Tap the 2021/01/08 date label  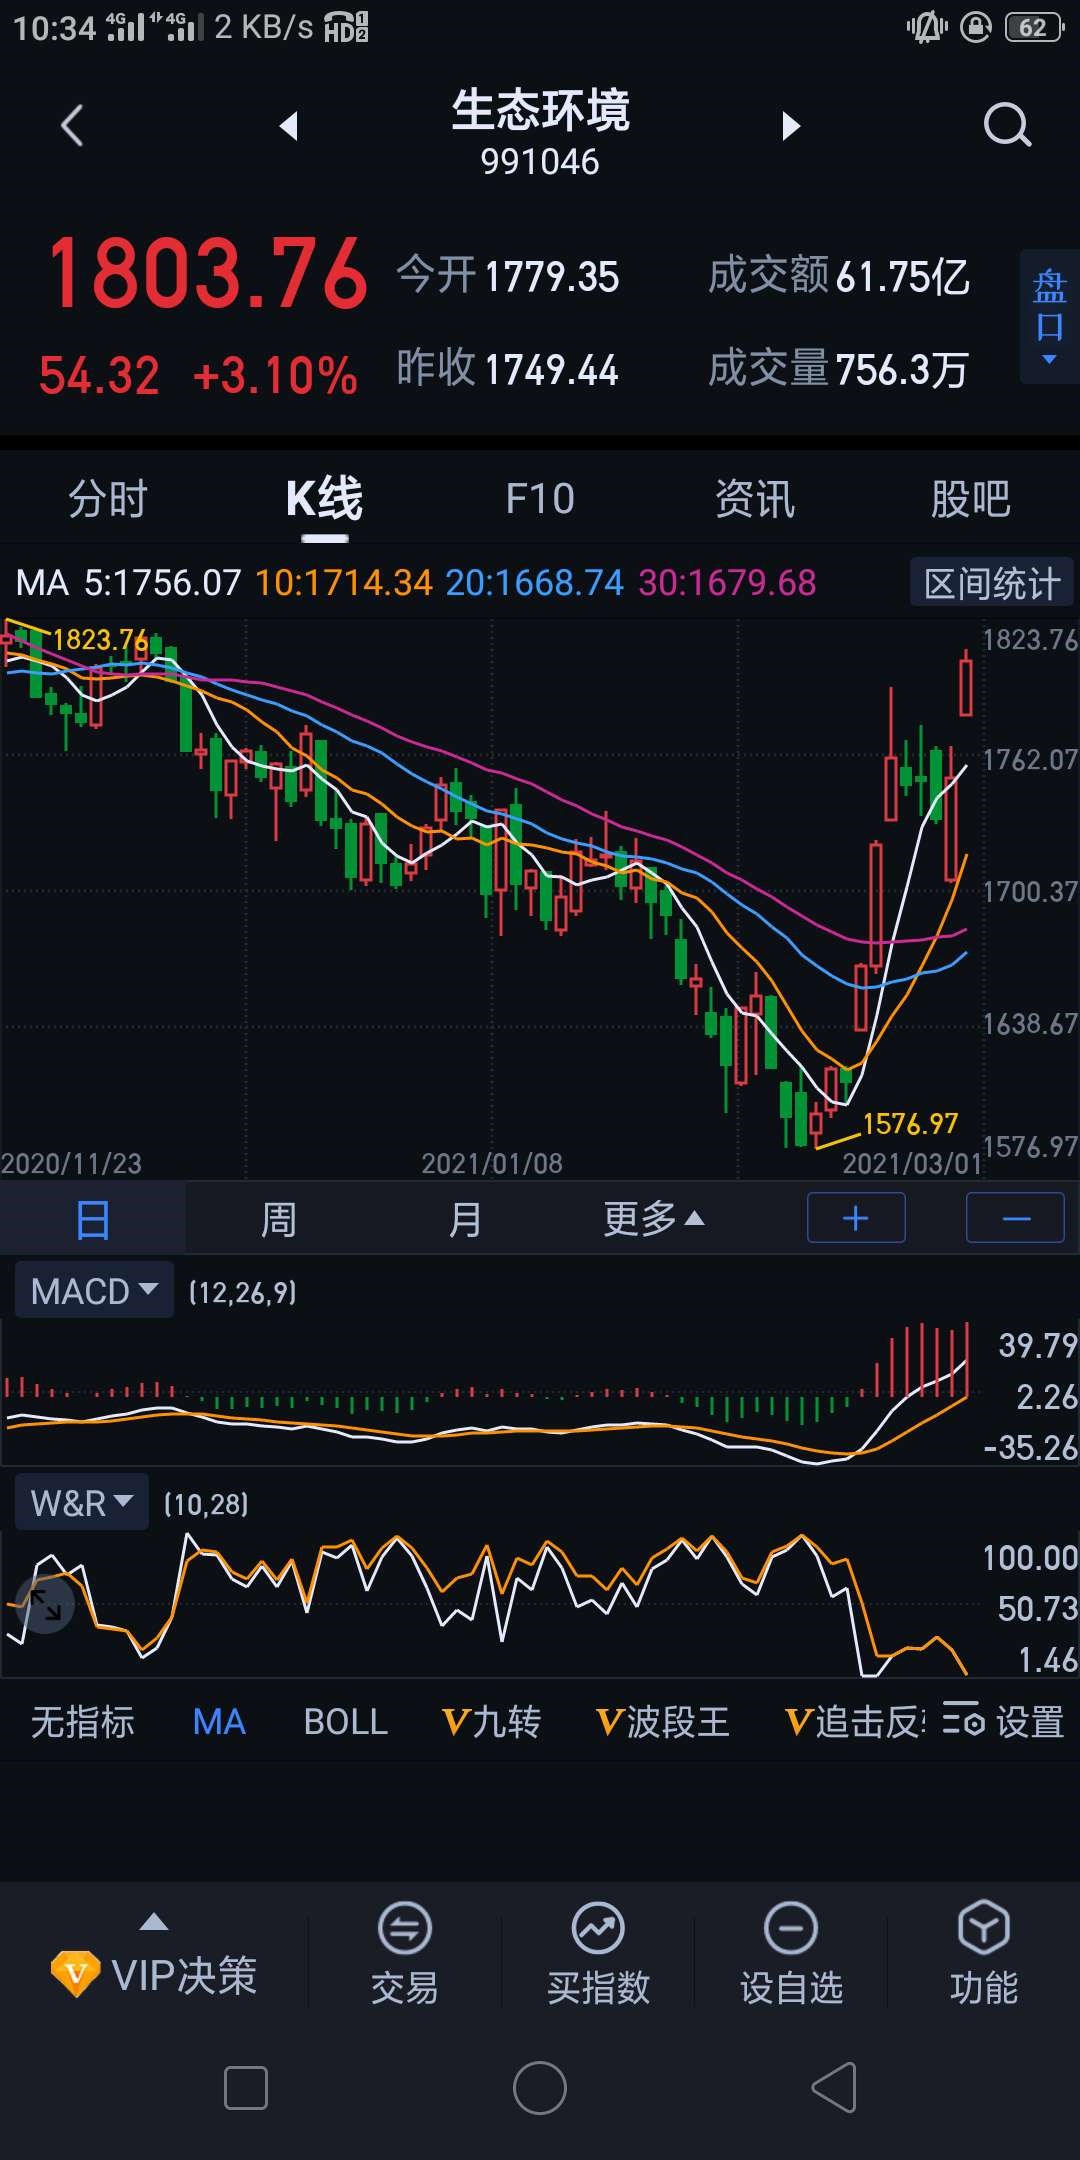pyautogui.click(x=492, y=1163)
